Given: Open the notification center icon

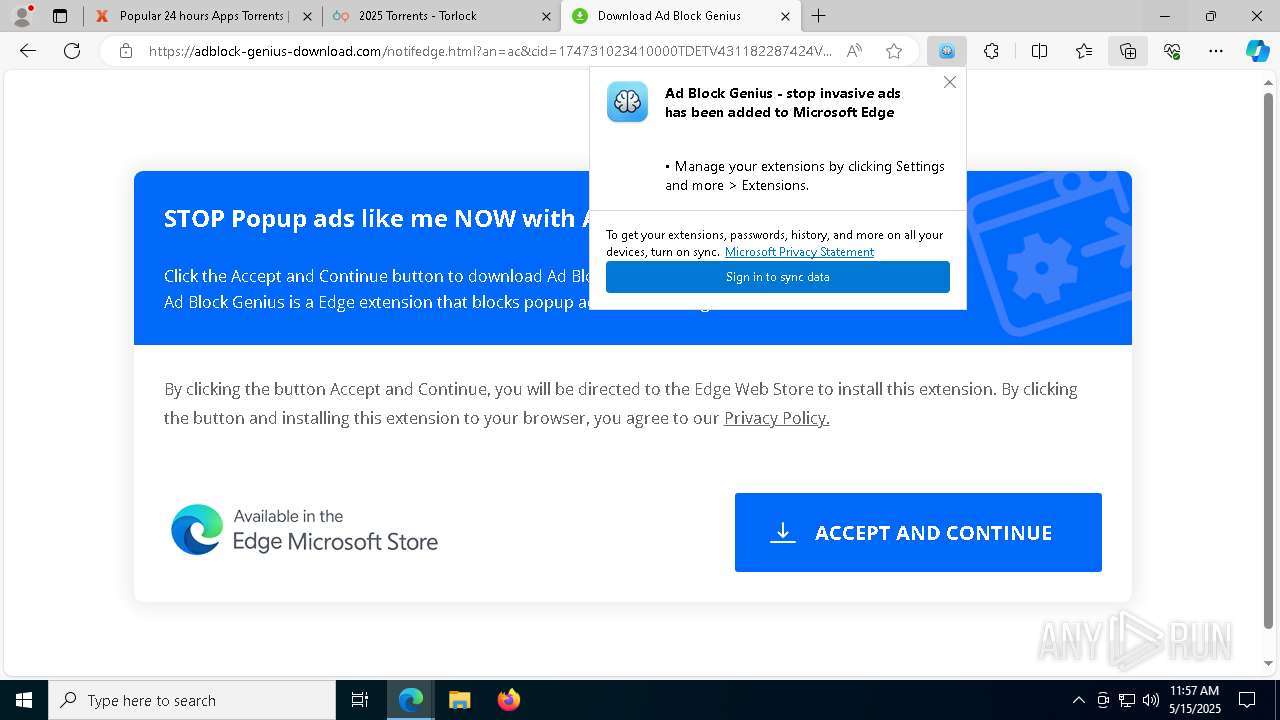Looking at the screenshot, I should pos(1247,700).
